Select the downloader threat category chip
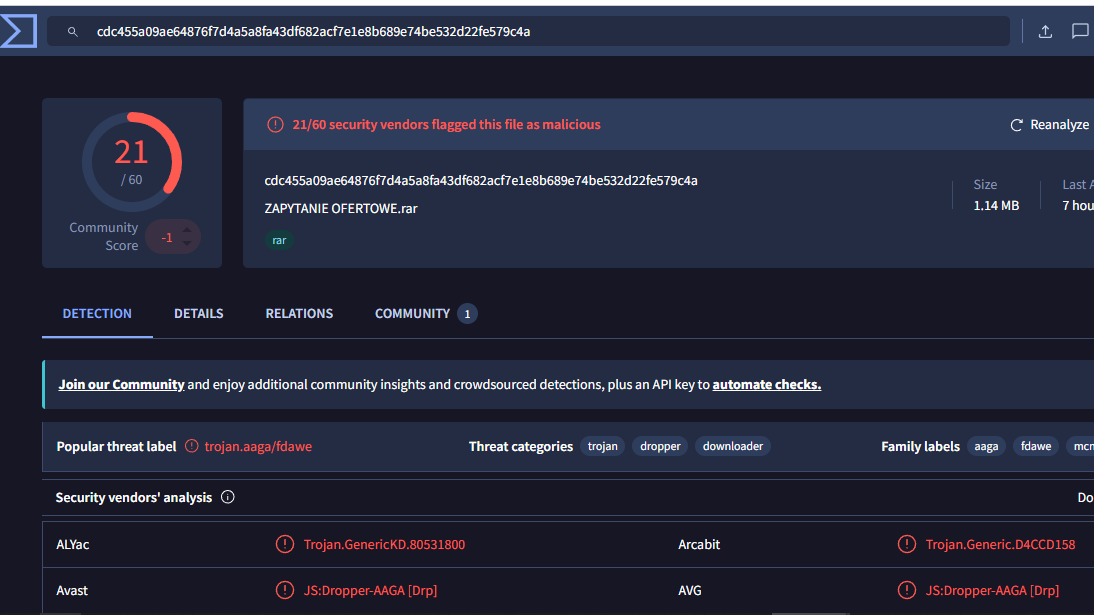Screen dimensions: 1094x615 733,446
